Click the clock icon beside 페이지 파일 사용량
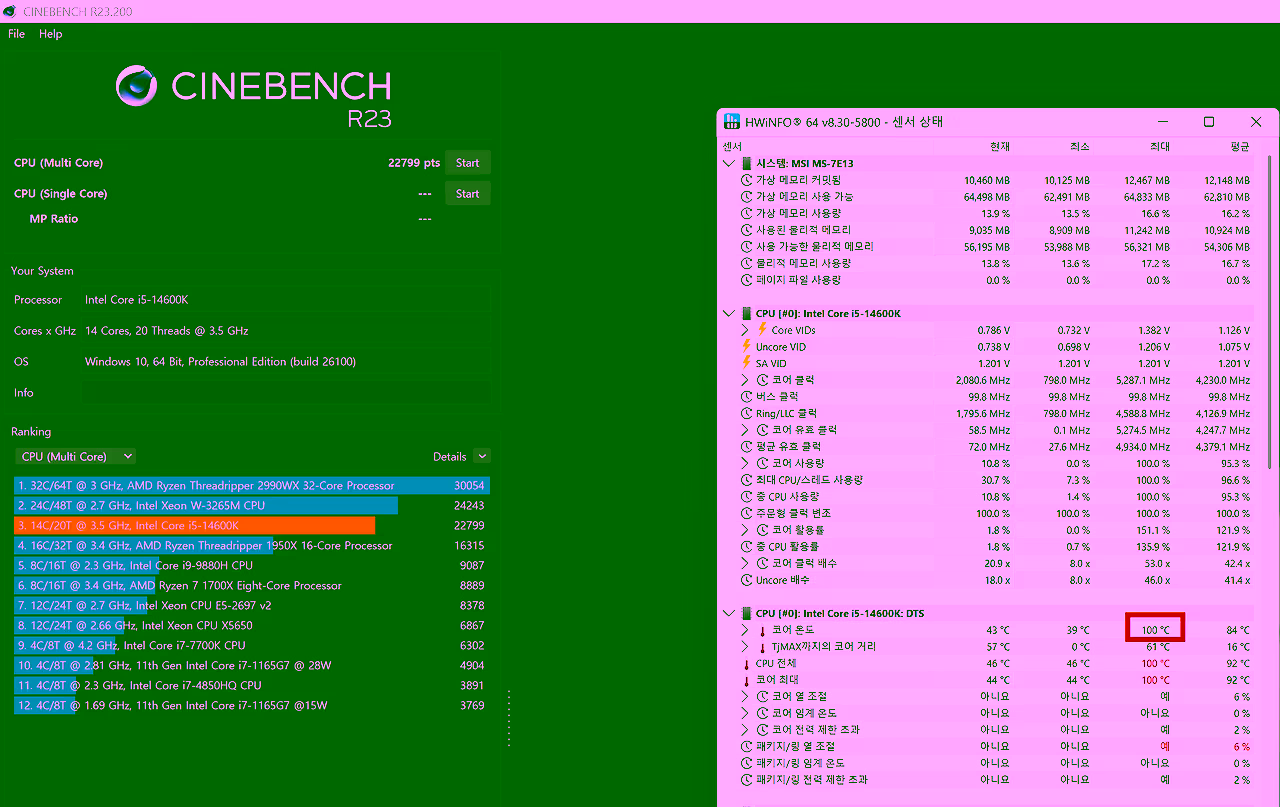The width and height of the screenshot is (1280, 807). pos(746,280)
